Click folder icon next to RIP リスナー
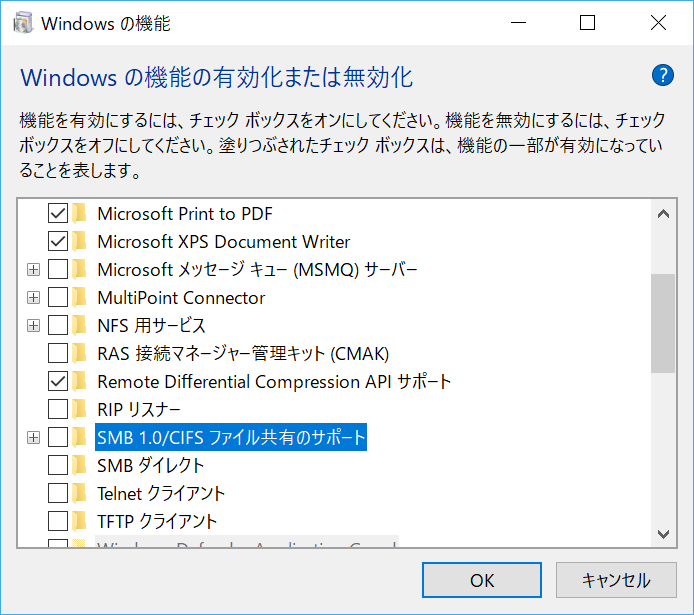Viewport: 694px width, 615px height. (x=79, y=409)
